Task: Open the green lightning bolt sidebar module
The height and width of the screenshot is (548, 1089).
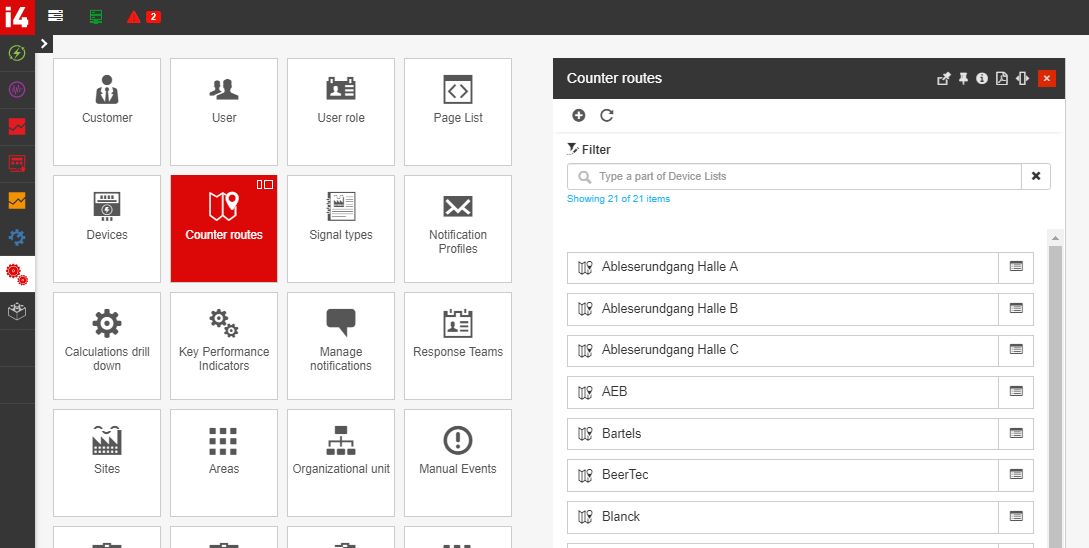Action: pyautogui.click(x=17, y=53)
